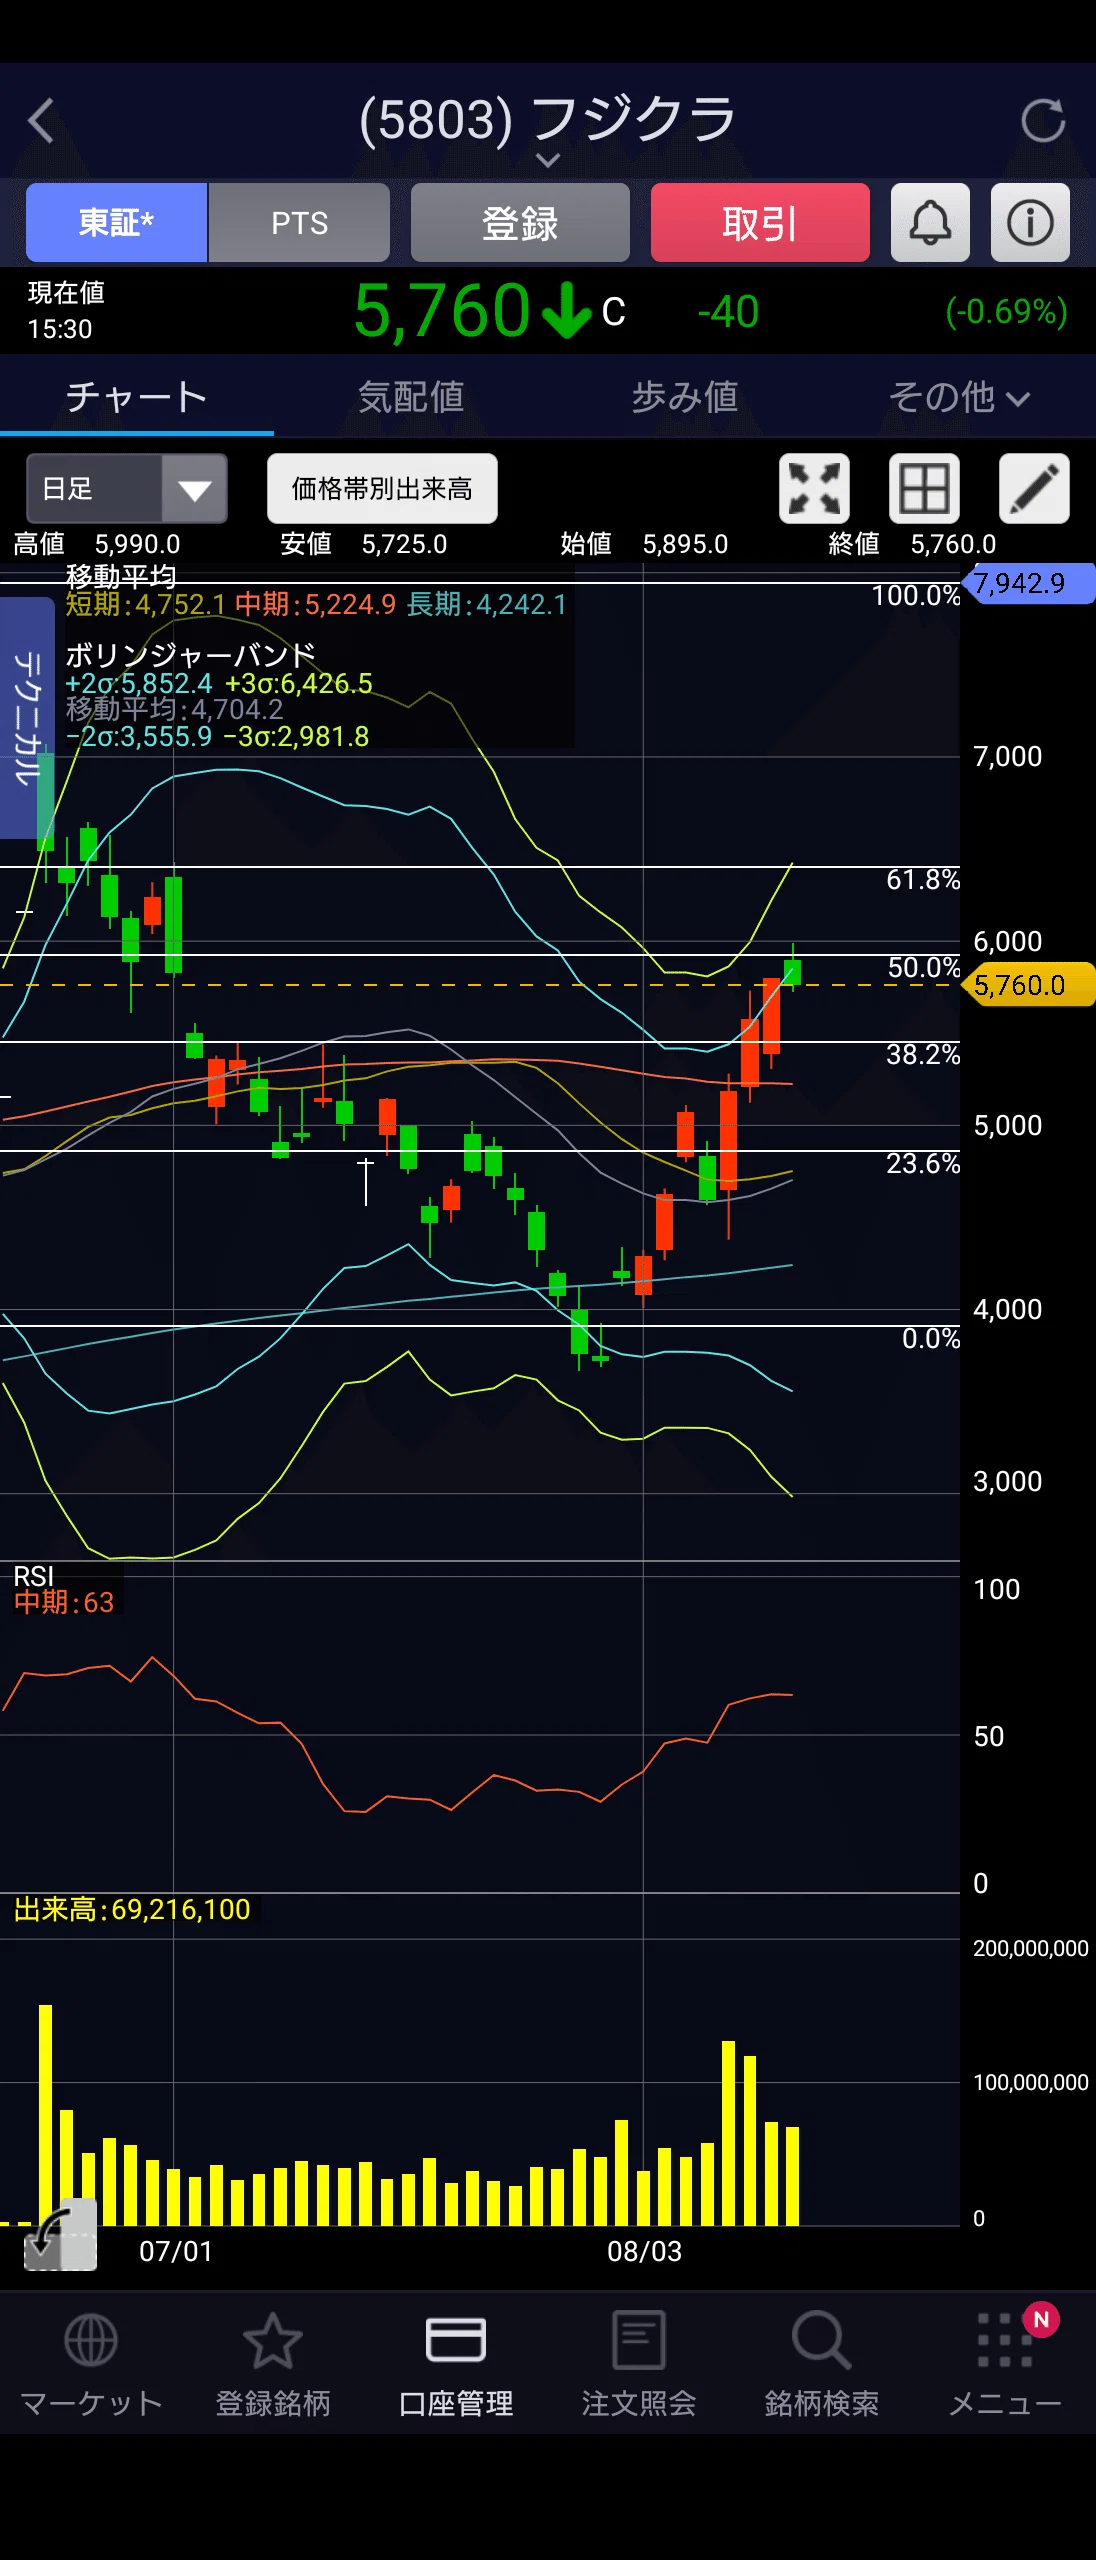Switch to チャート tab
Screen dimensions: 1096x2560
pyautogui.click(x=137, y=397)
